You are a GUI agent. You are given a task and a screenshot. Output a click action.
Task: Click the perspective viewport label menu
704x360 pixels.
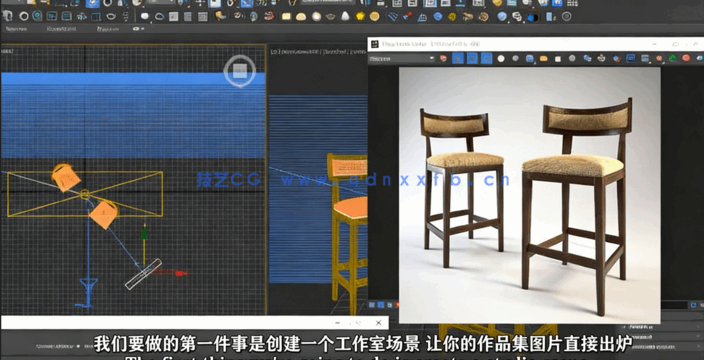click(x=319, y=52)
